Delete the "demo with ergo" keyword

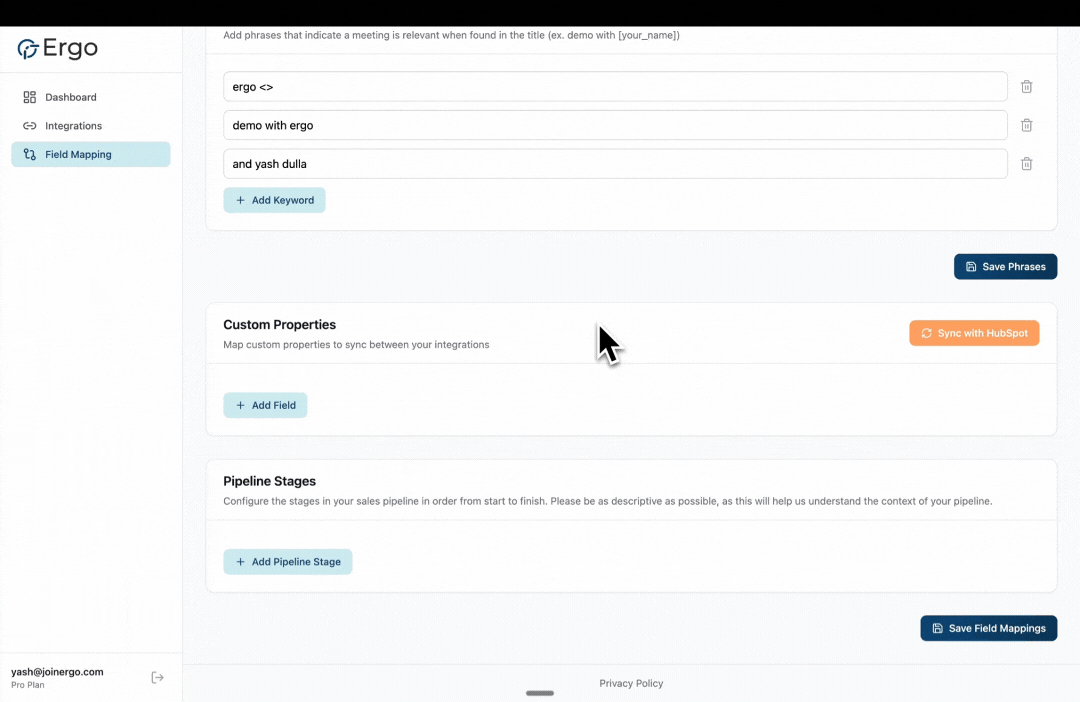pyautogui.click(x=1026, y=125)
